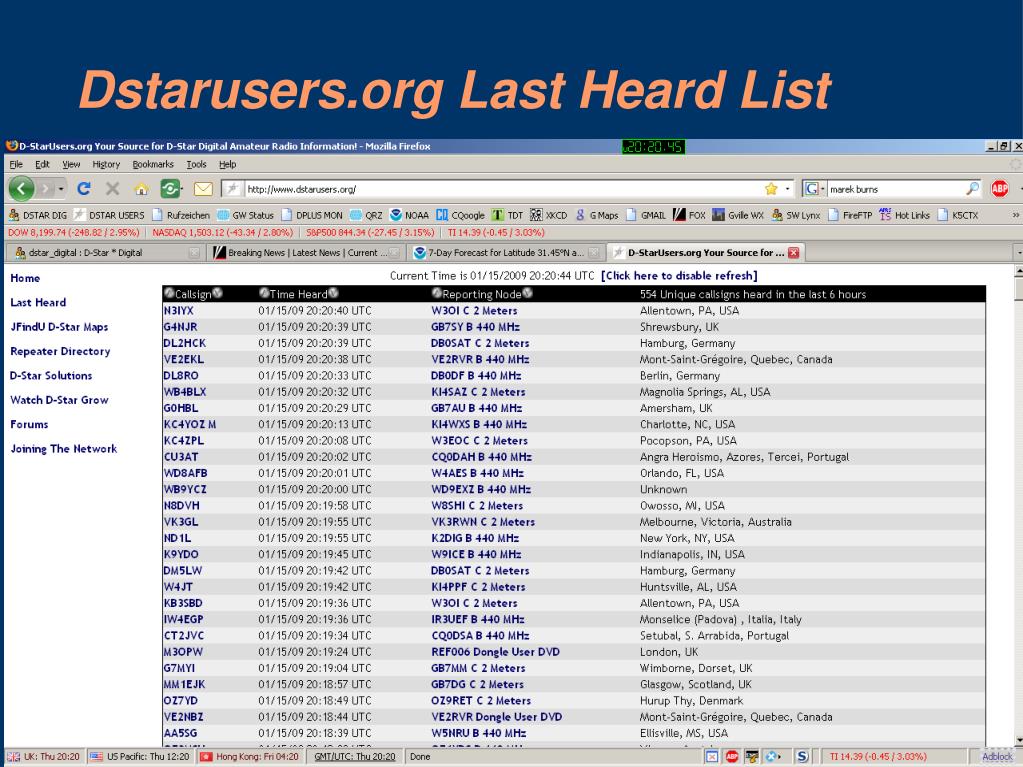Close the D-StarUsers.org tab

(x=793, y=252)
